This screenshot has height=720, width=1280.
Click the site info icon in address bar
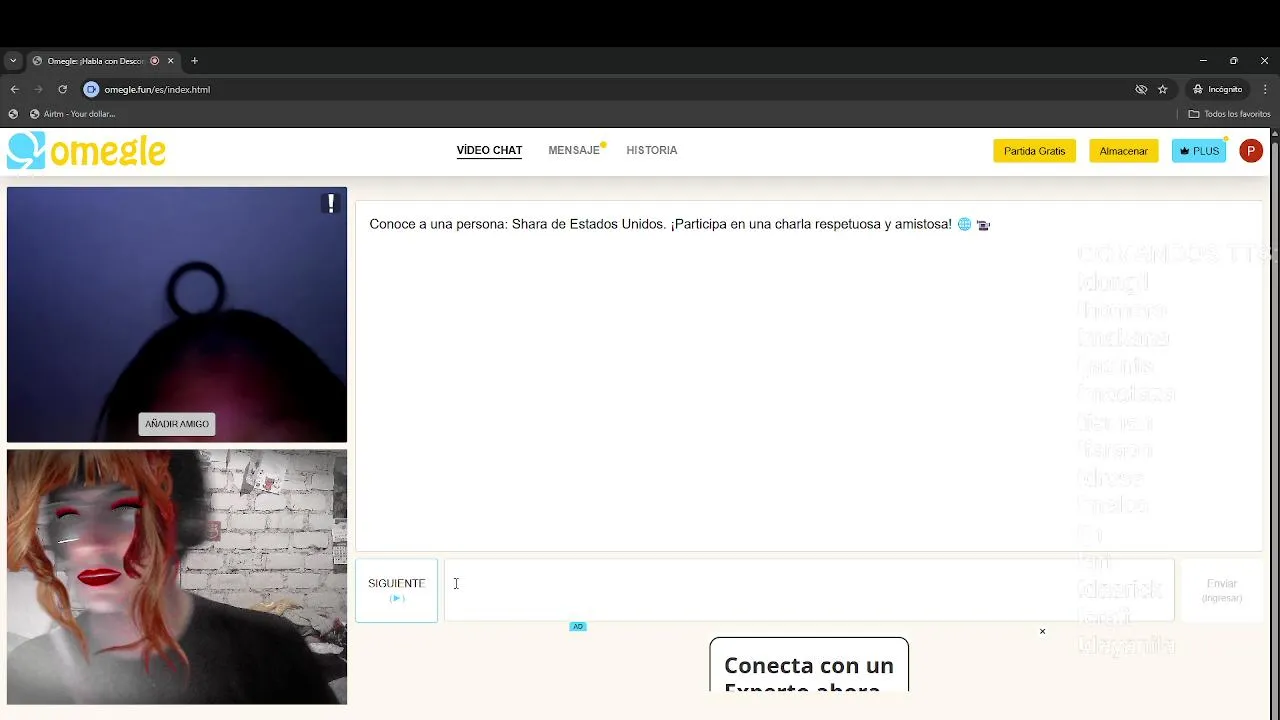pos(91,89)
